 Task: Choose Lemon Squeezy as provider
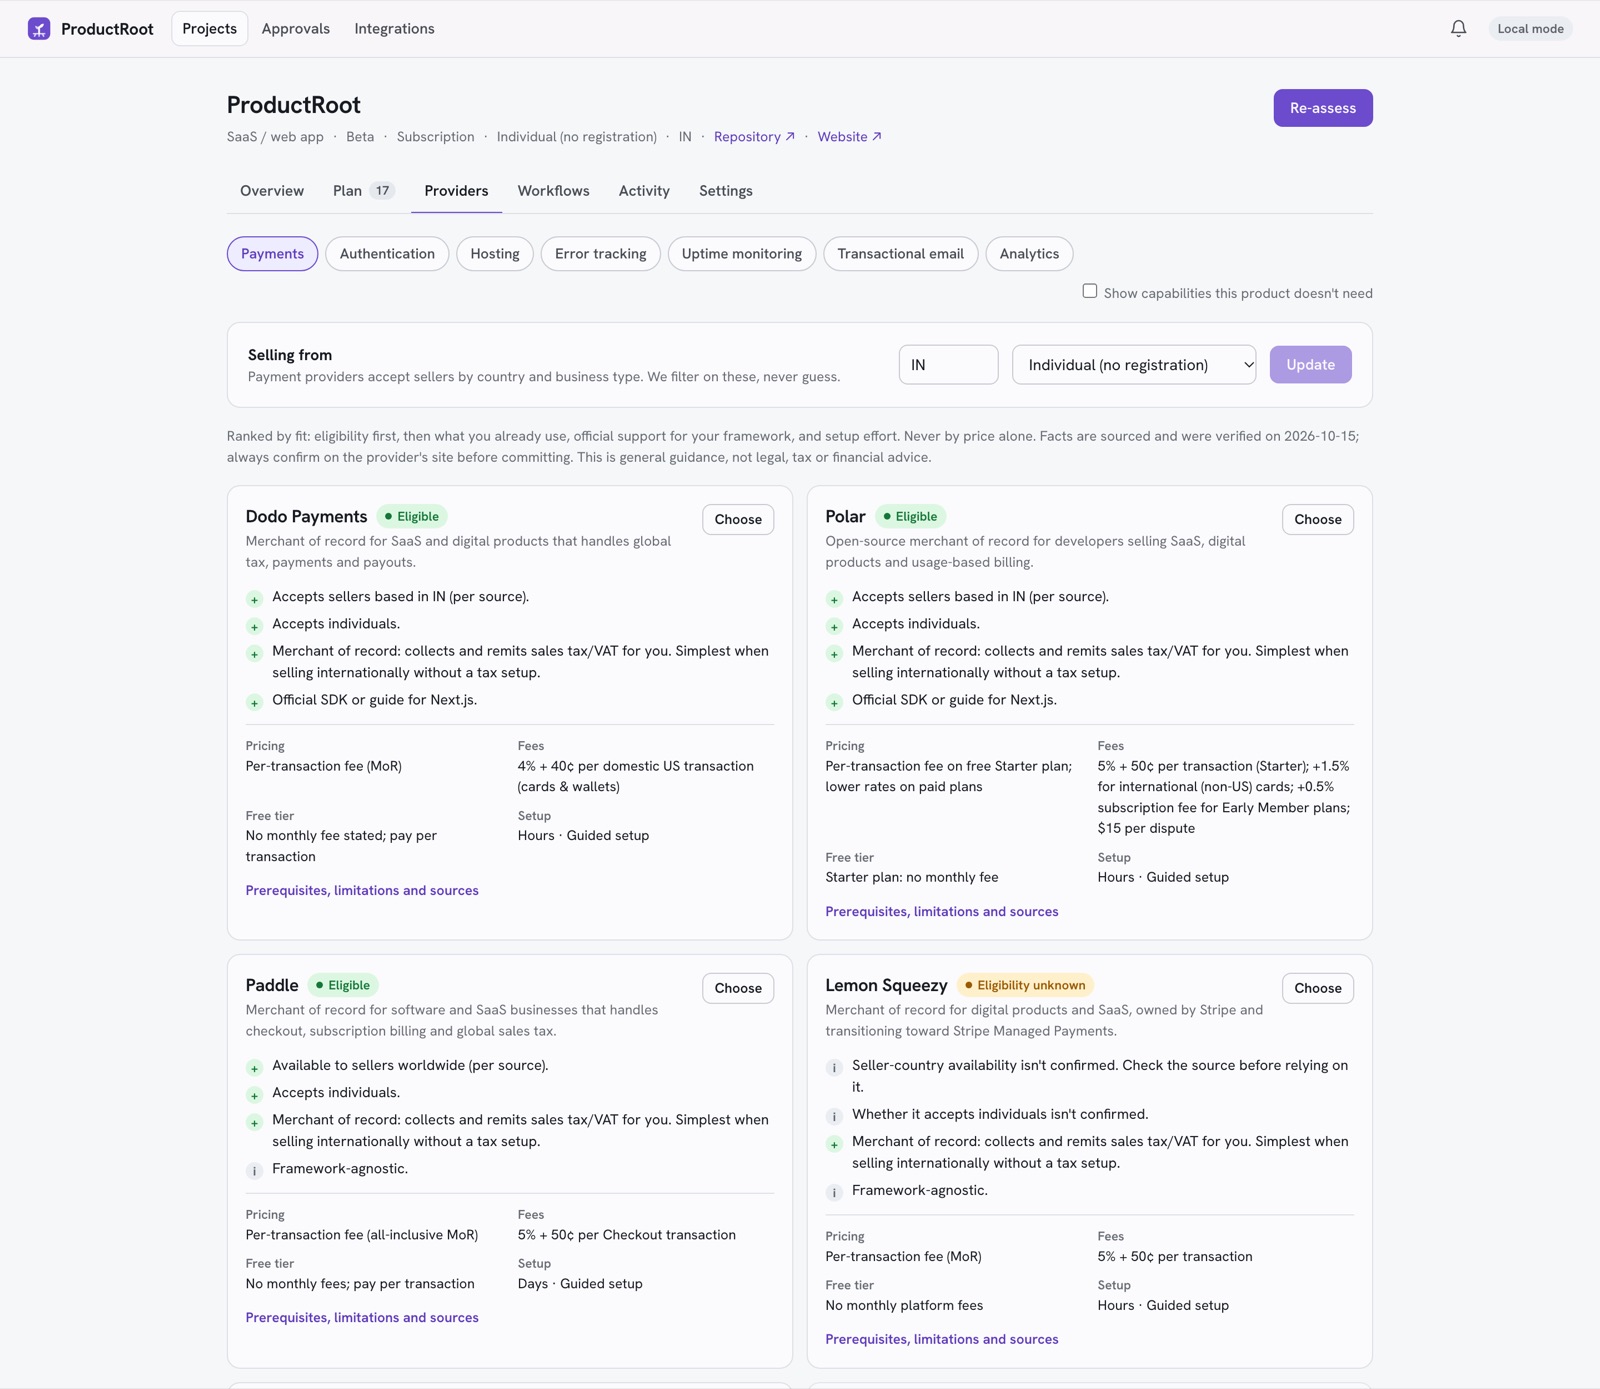(x=1318, y=989)
